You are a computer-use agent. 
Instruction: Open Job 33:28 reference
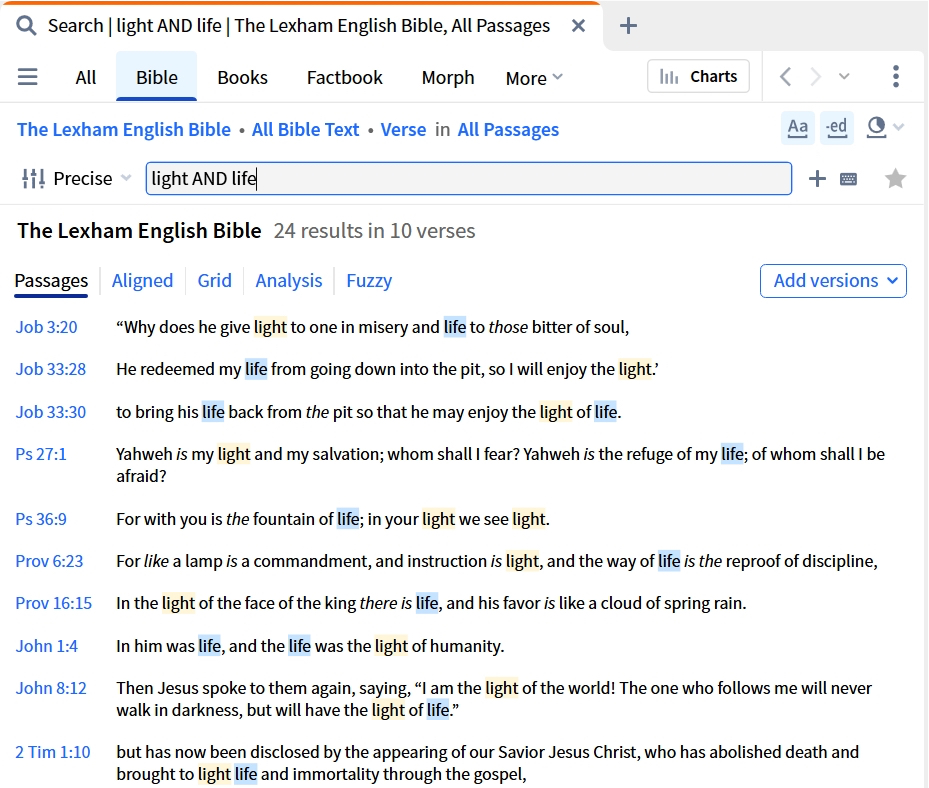50,369
